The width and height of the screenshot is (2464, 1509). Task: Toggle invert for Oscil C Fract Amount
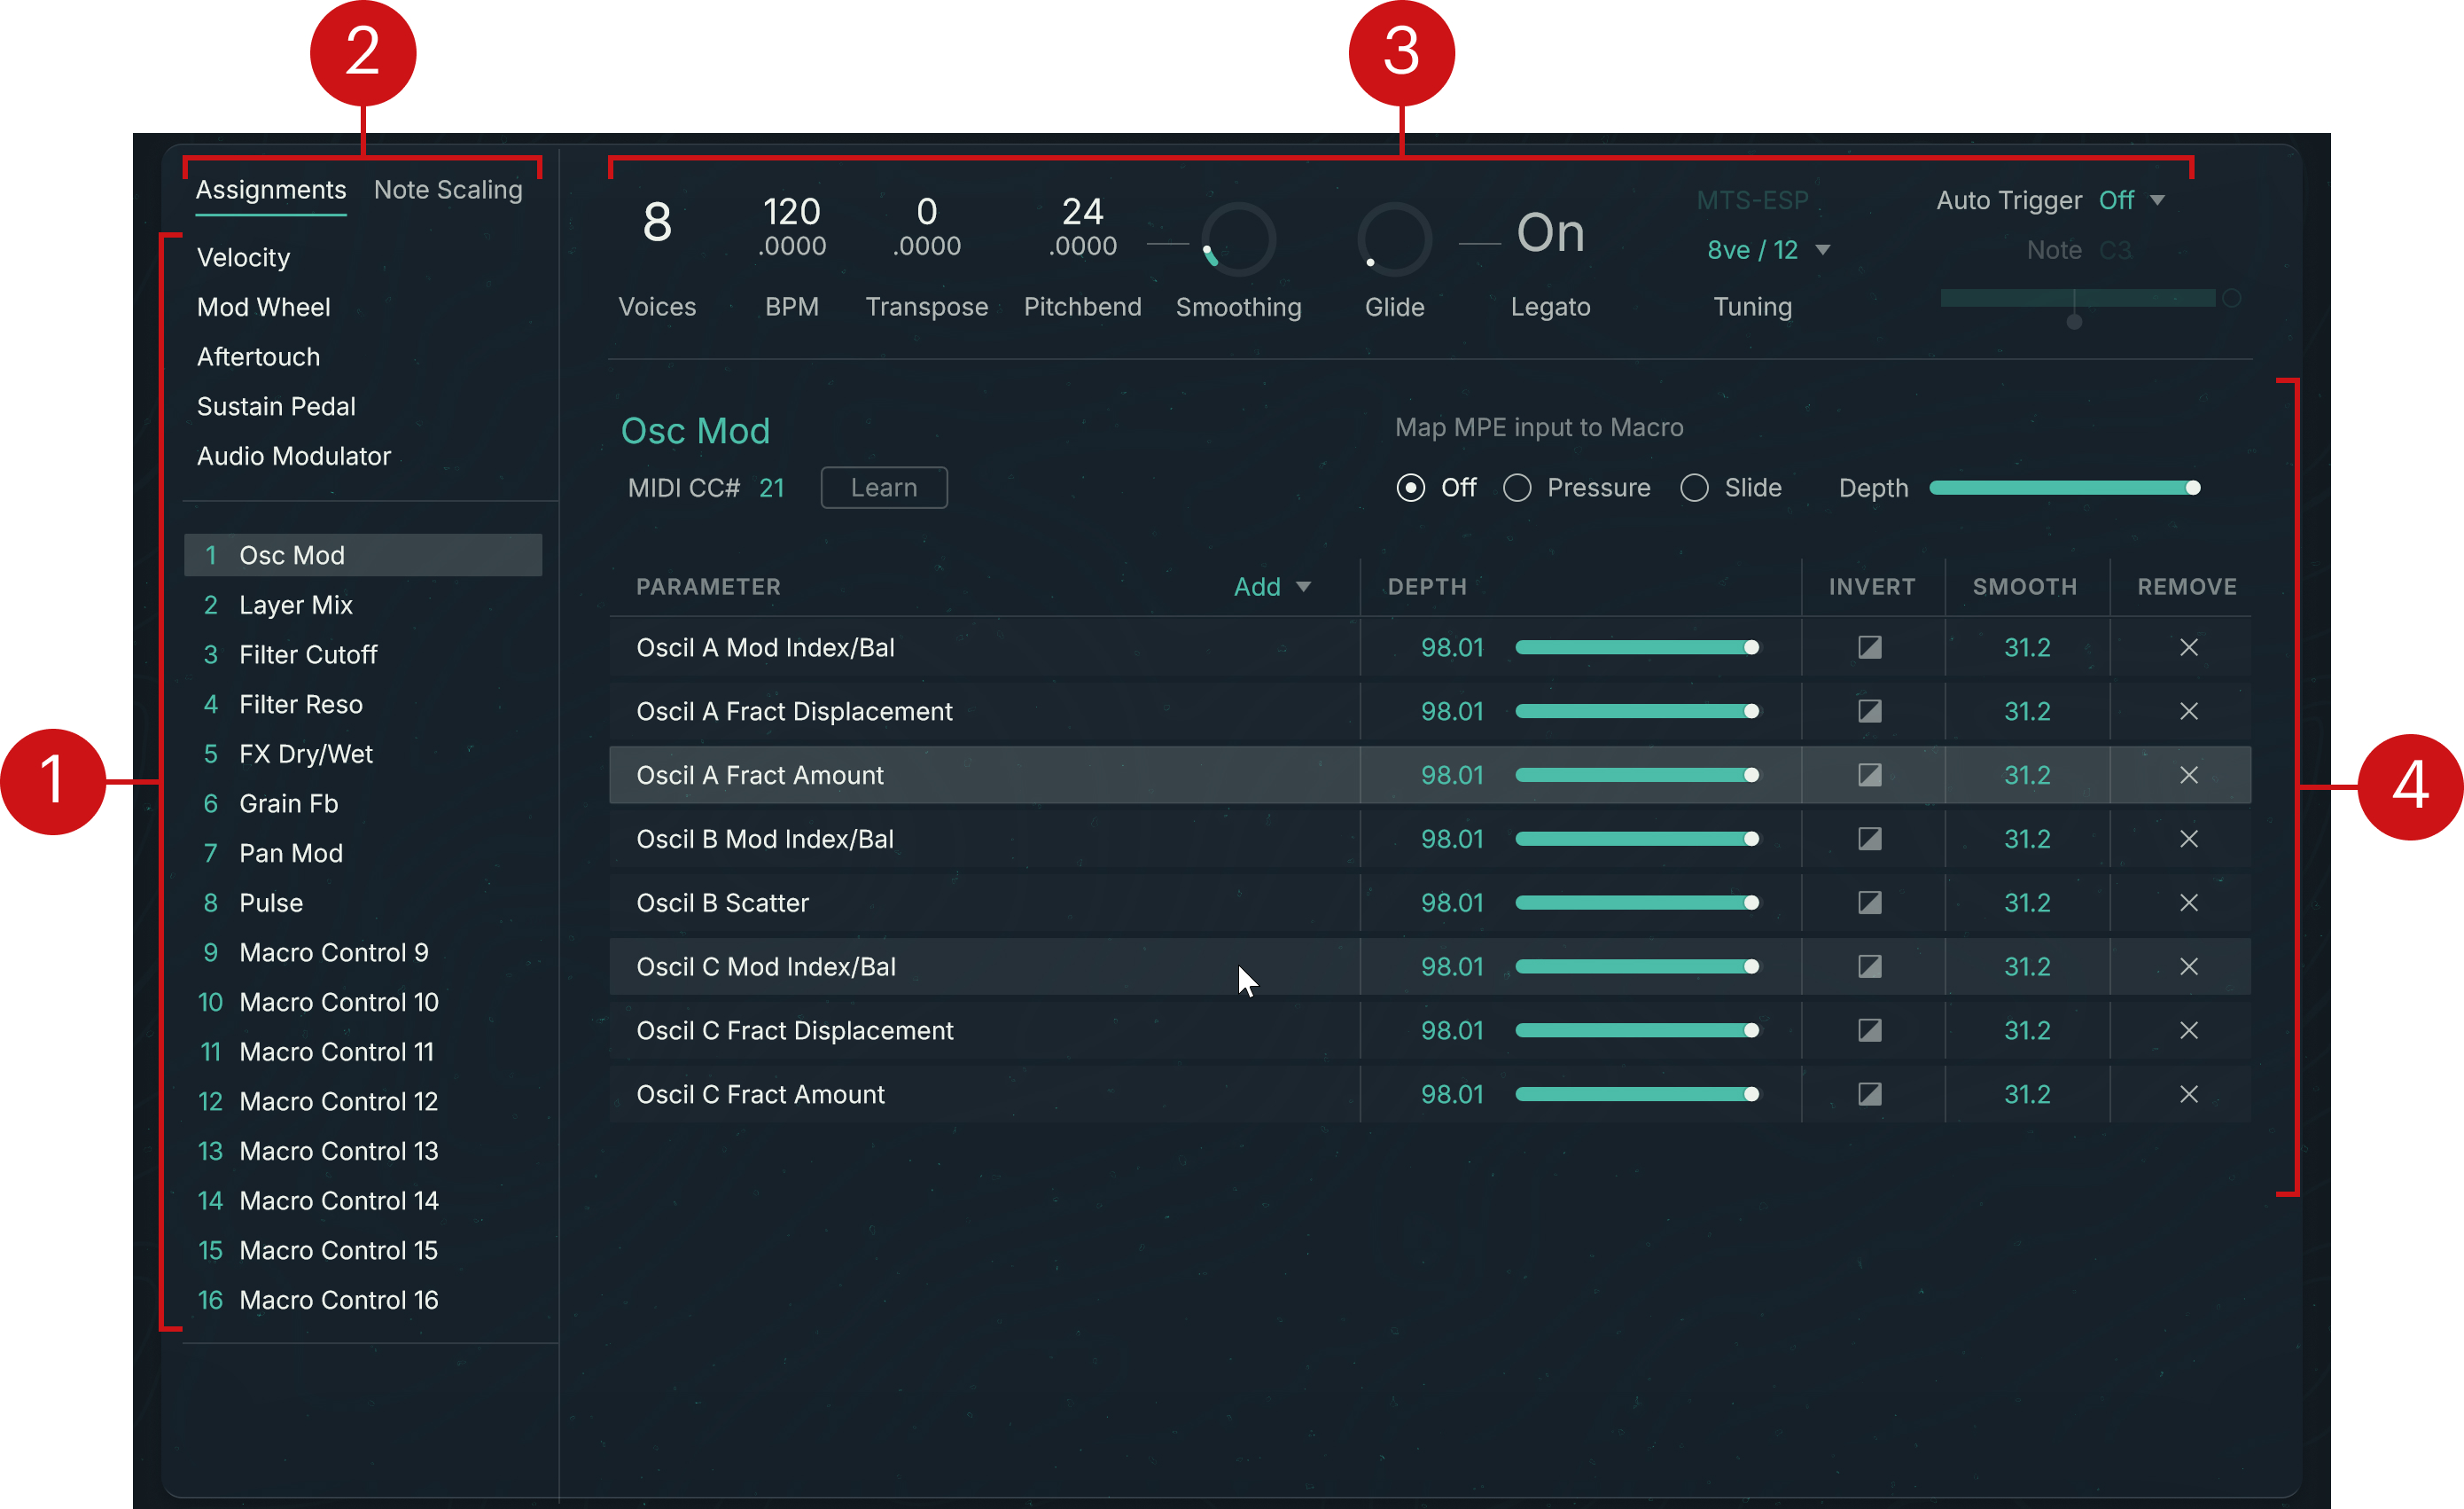click(x=1869, y=1094)
